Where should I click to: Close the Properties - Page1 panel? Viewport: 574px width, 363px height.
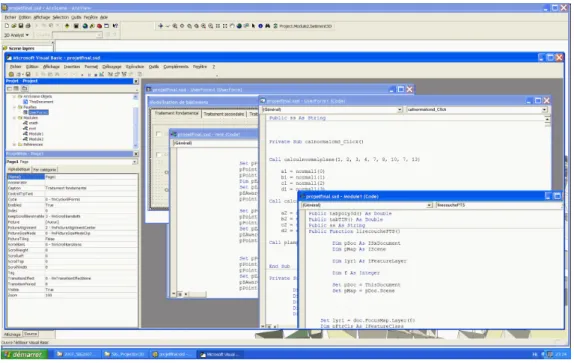pyautogui.click(x=136, y=154)
